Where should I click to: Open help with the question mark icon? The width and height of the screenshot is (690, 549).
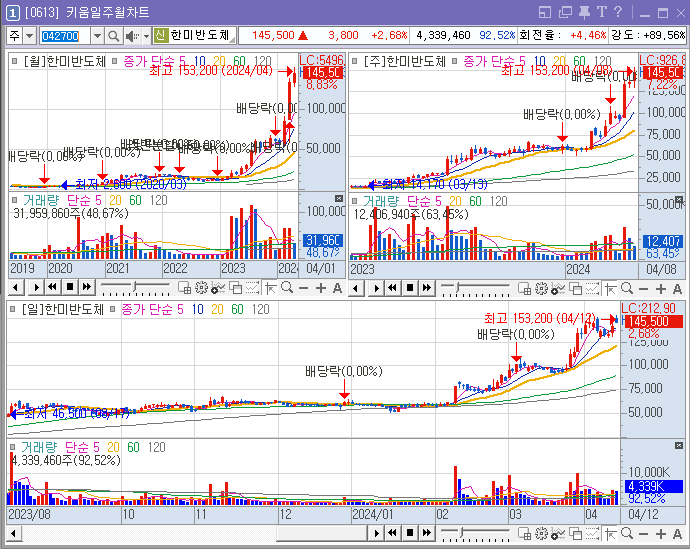618,12
